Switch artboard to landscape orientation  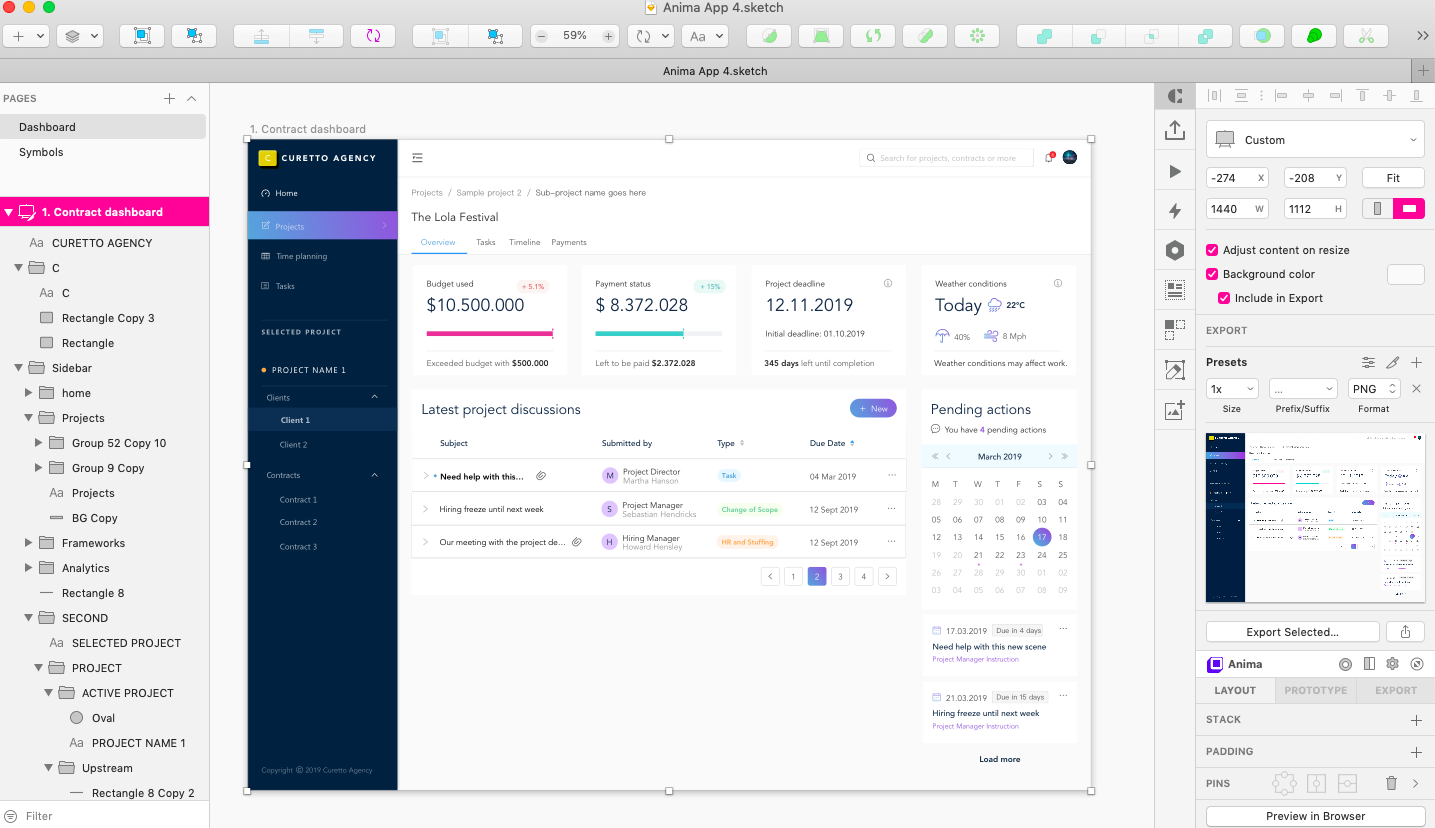click(x=1409, y=209)
